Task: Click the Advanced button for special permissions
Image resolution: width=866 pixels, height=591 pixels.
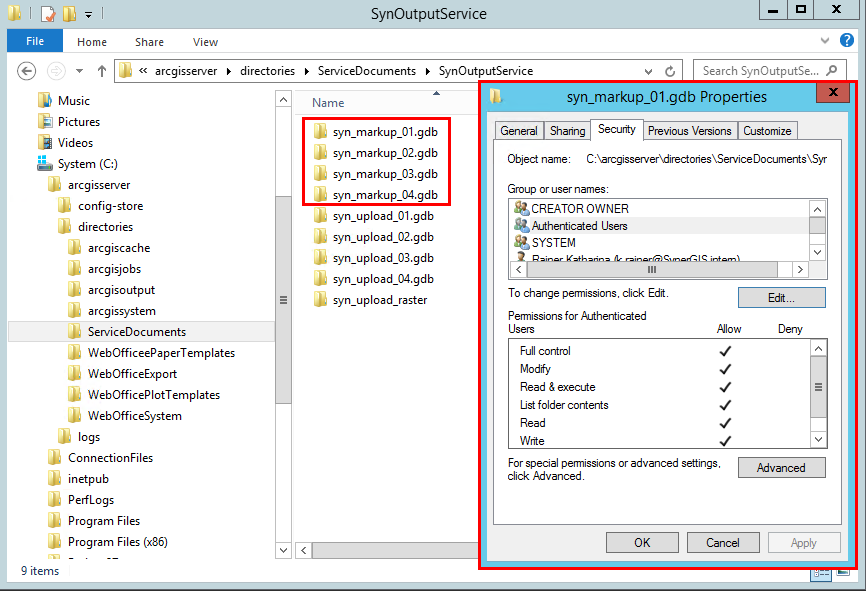Action: pyautogui.click(x=781, y=467)
